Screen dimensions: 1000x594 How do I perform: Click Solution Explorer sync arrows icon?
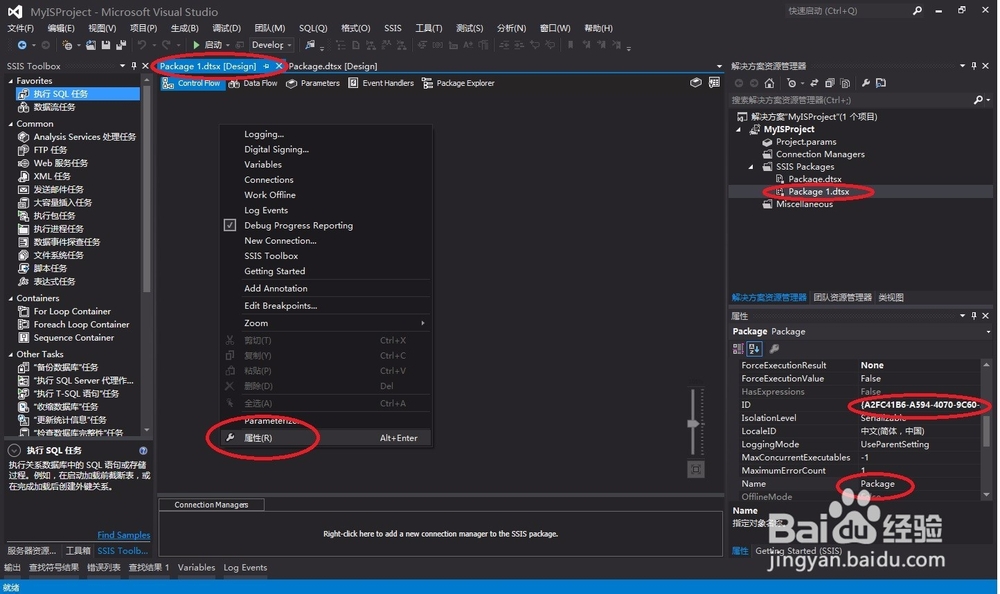coord(814,83)
